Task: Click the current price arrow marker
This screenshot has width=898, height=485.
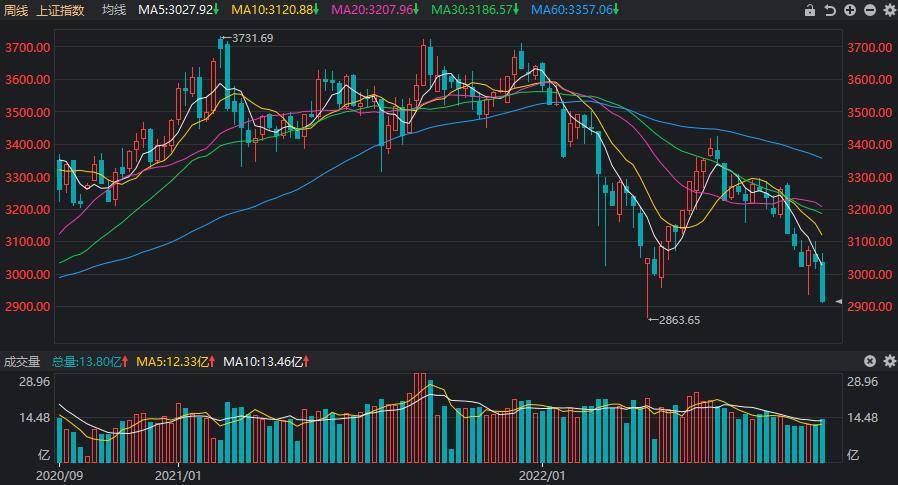Action: tap(839, 301)
